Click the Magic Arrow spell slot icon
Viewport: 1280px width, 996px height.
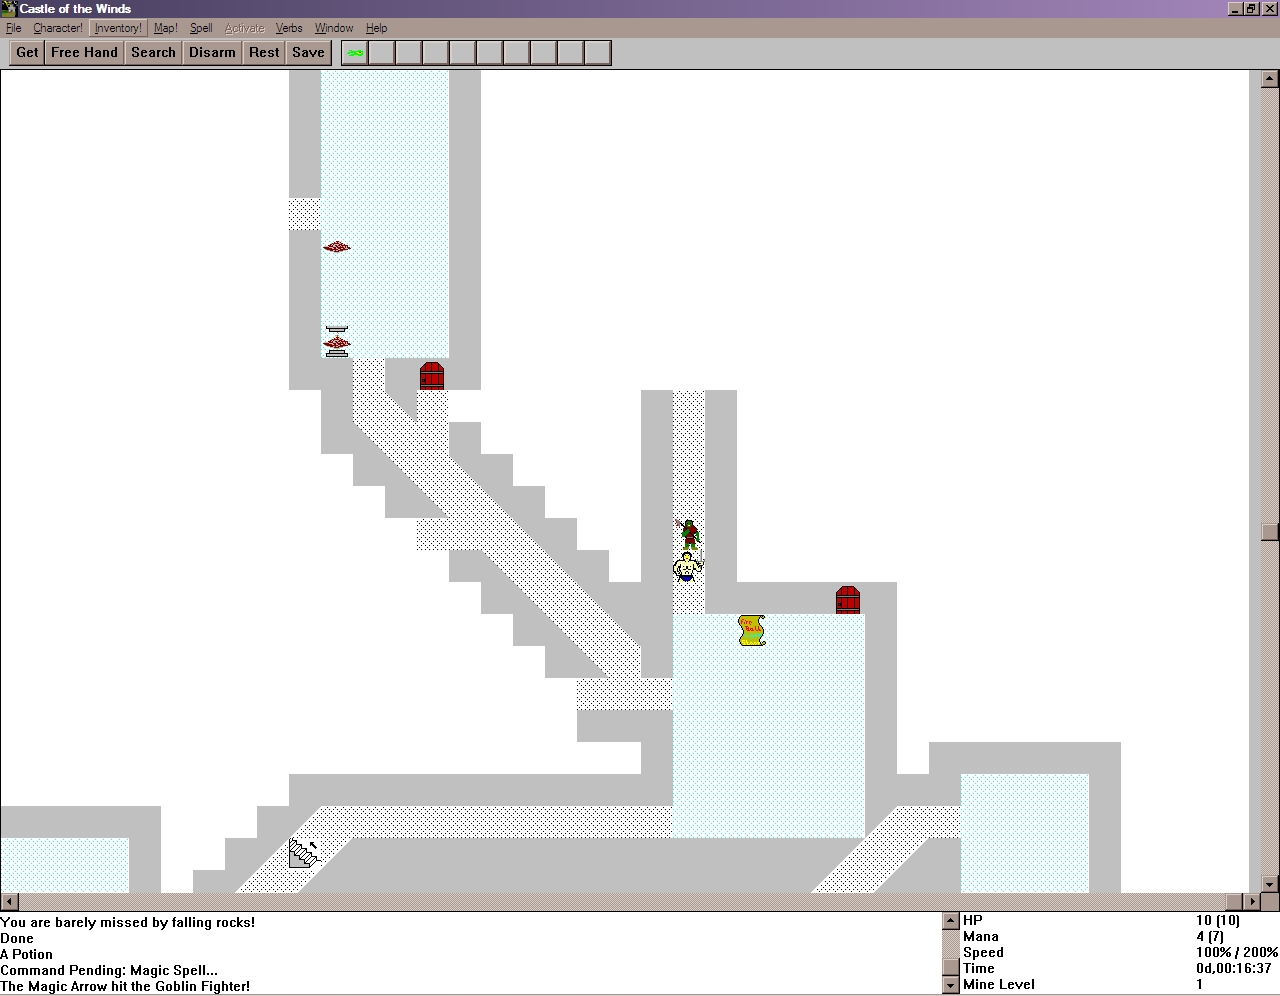pyautogui.click(x=355, y=53)
